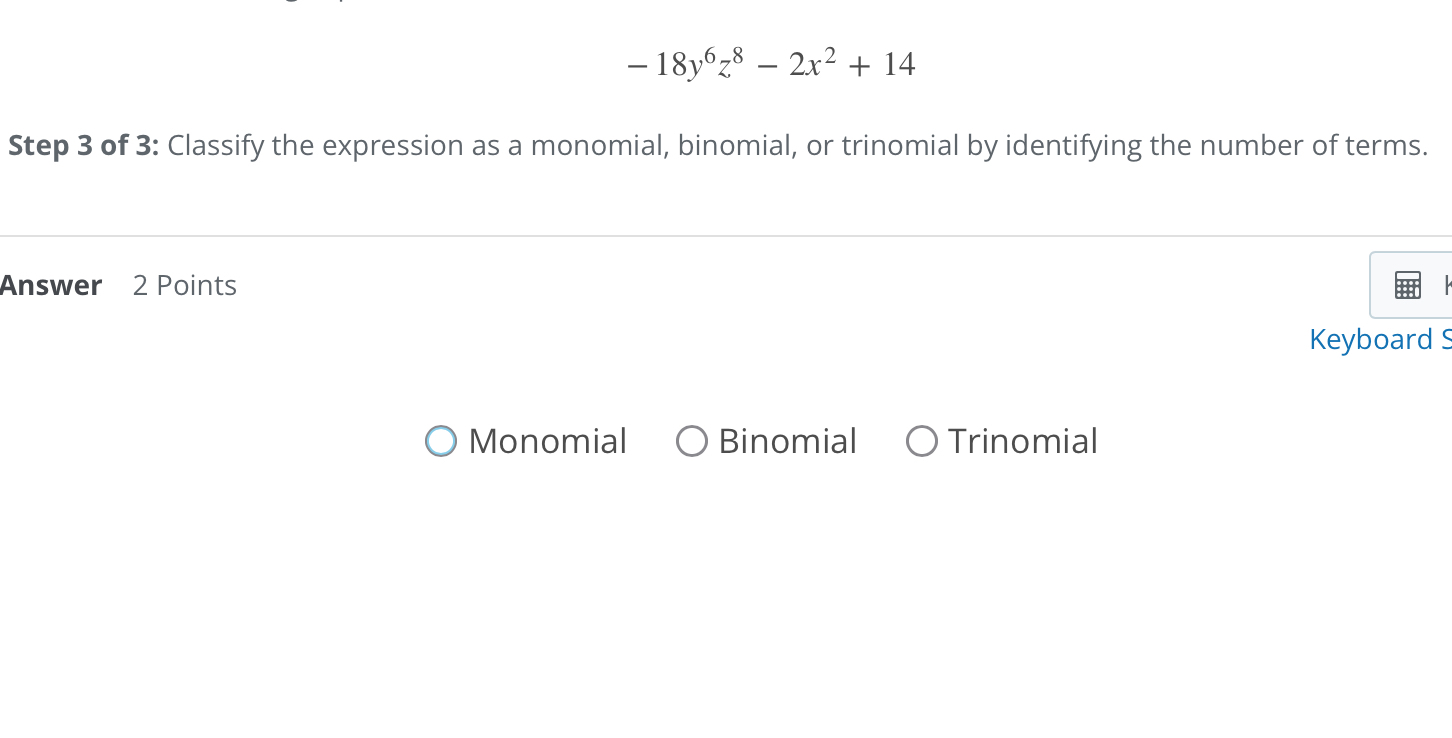Click the Binomial label text
This screenshot has height=738, width=1452.
point(787,440)
